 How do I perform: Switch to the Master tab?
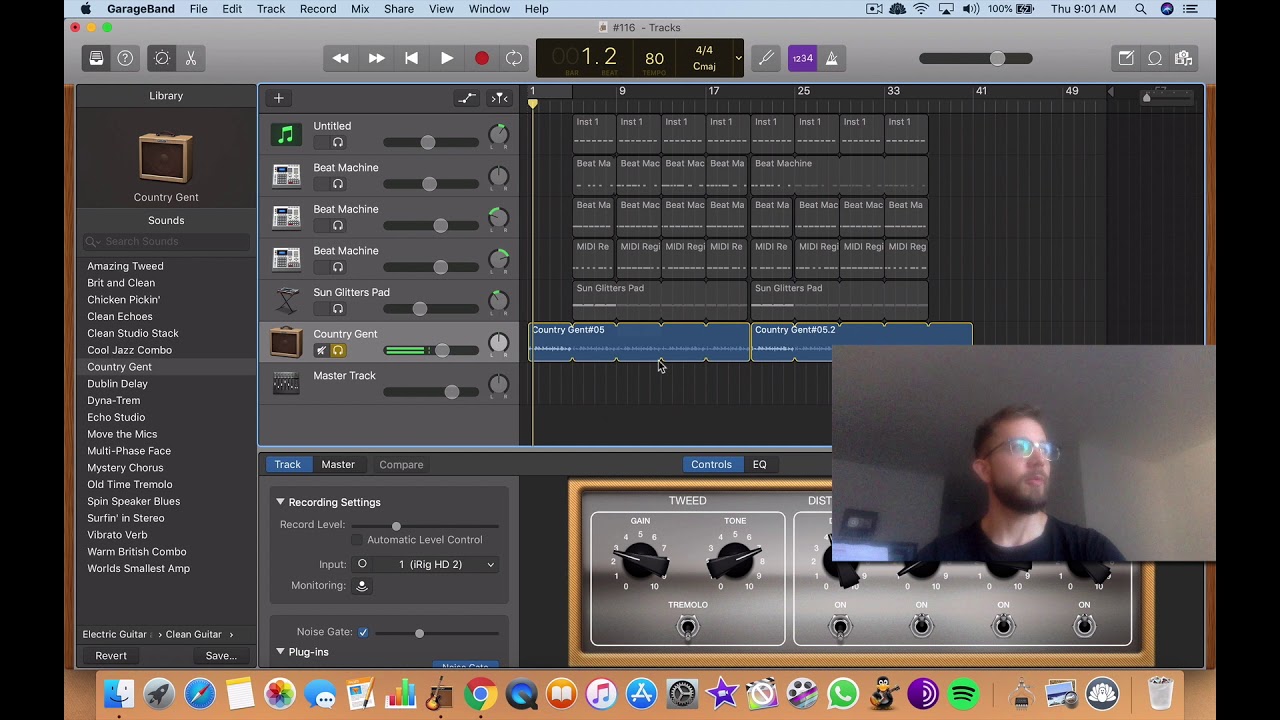tap(338, 464)
